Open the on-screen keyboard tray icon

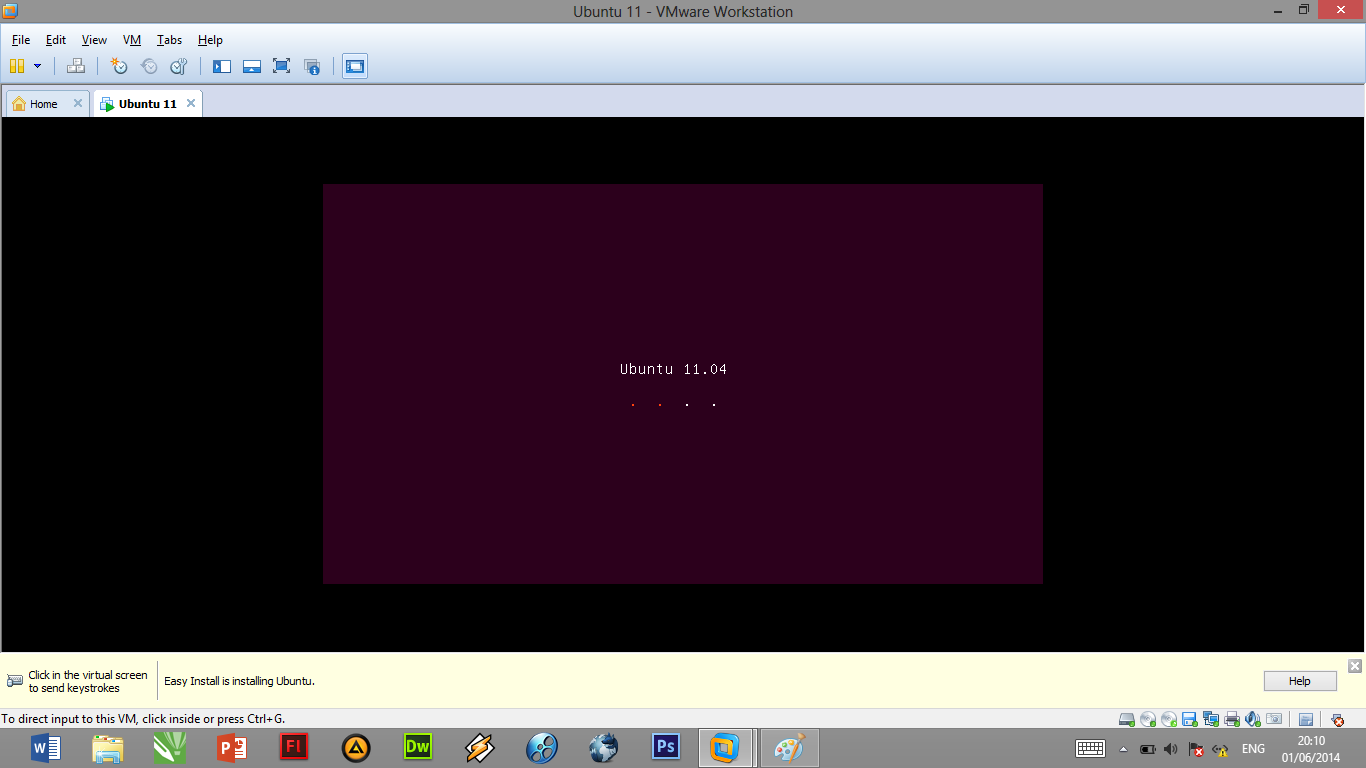1090,748
